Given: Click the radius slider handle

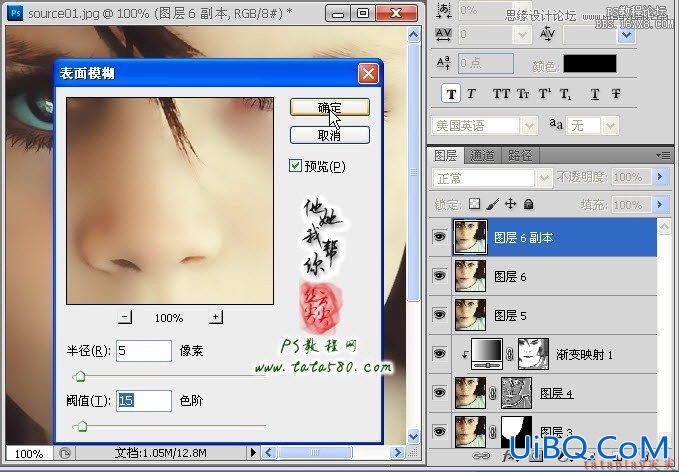Looking at the screenshot, I should tap(79, 377).
